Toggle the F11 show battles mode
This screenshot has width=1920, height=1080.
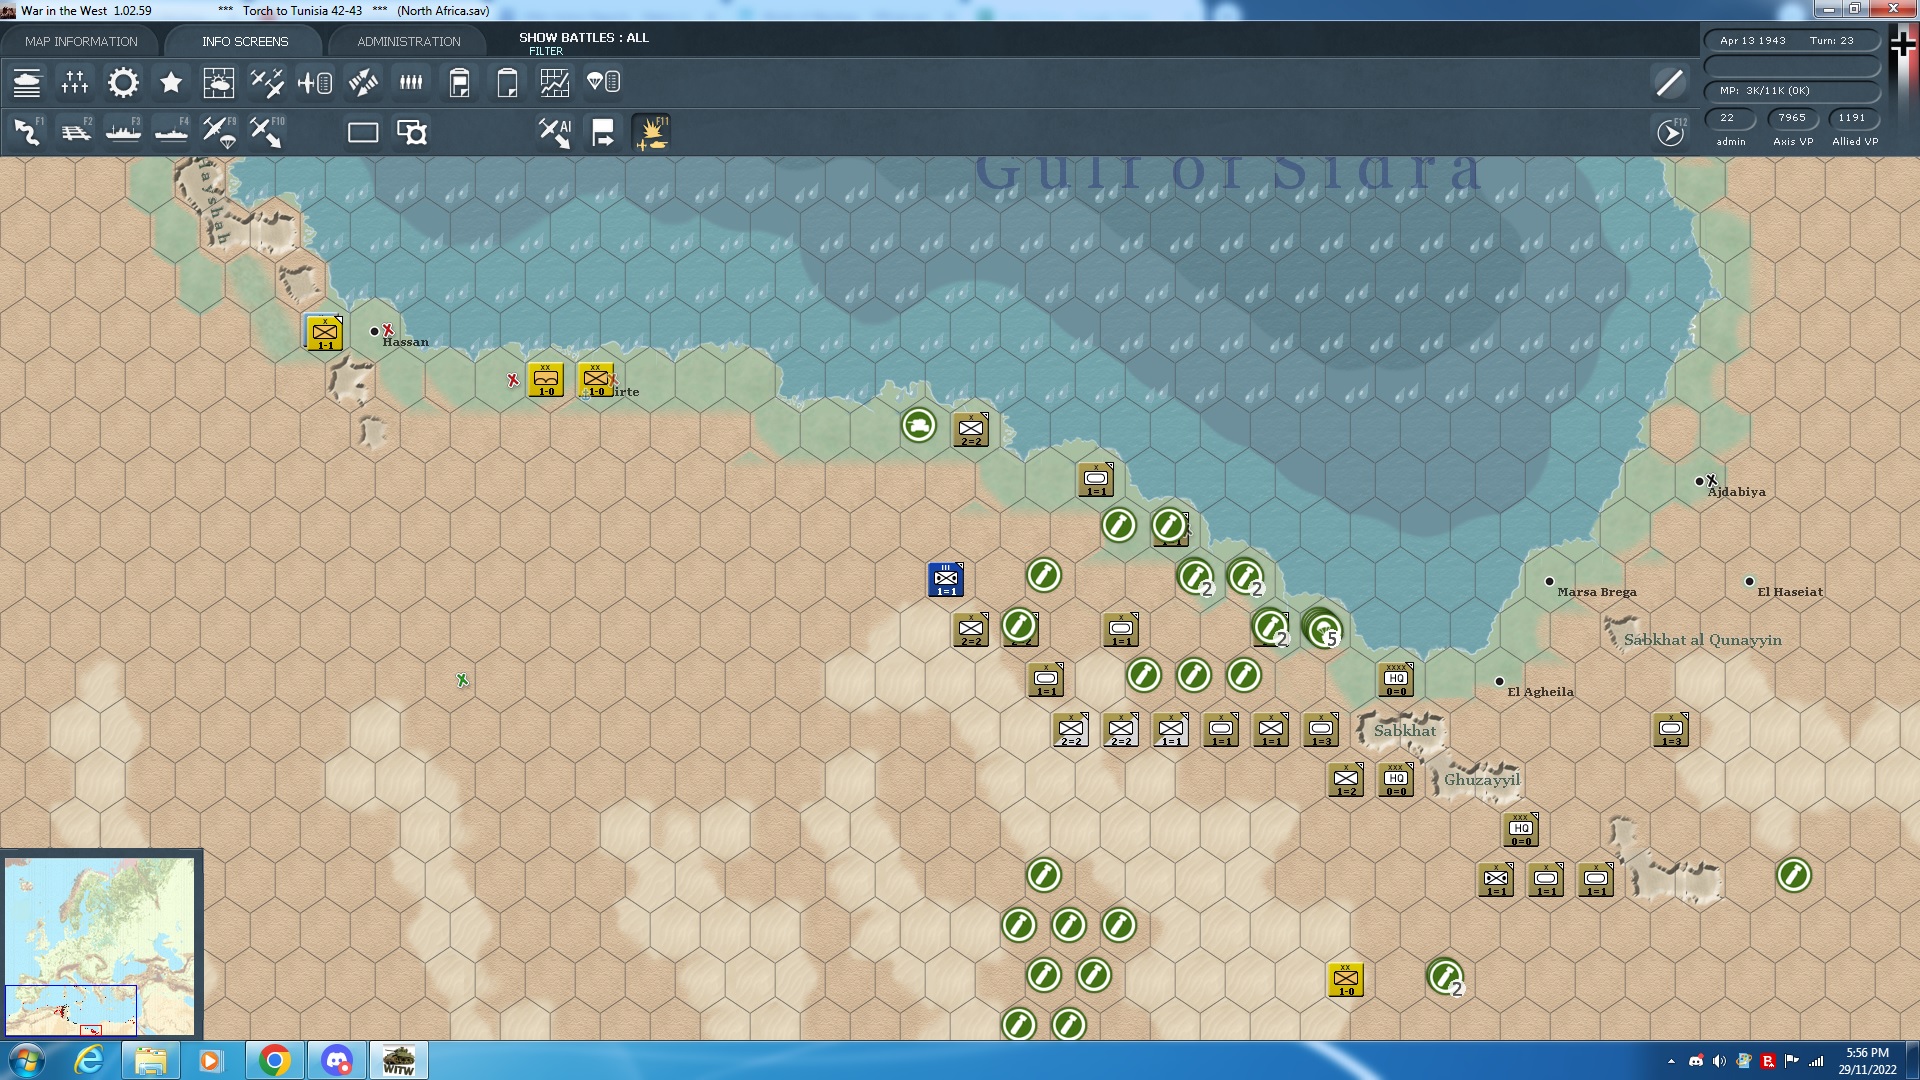[x=653, y=131]
